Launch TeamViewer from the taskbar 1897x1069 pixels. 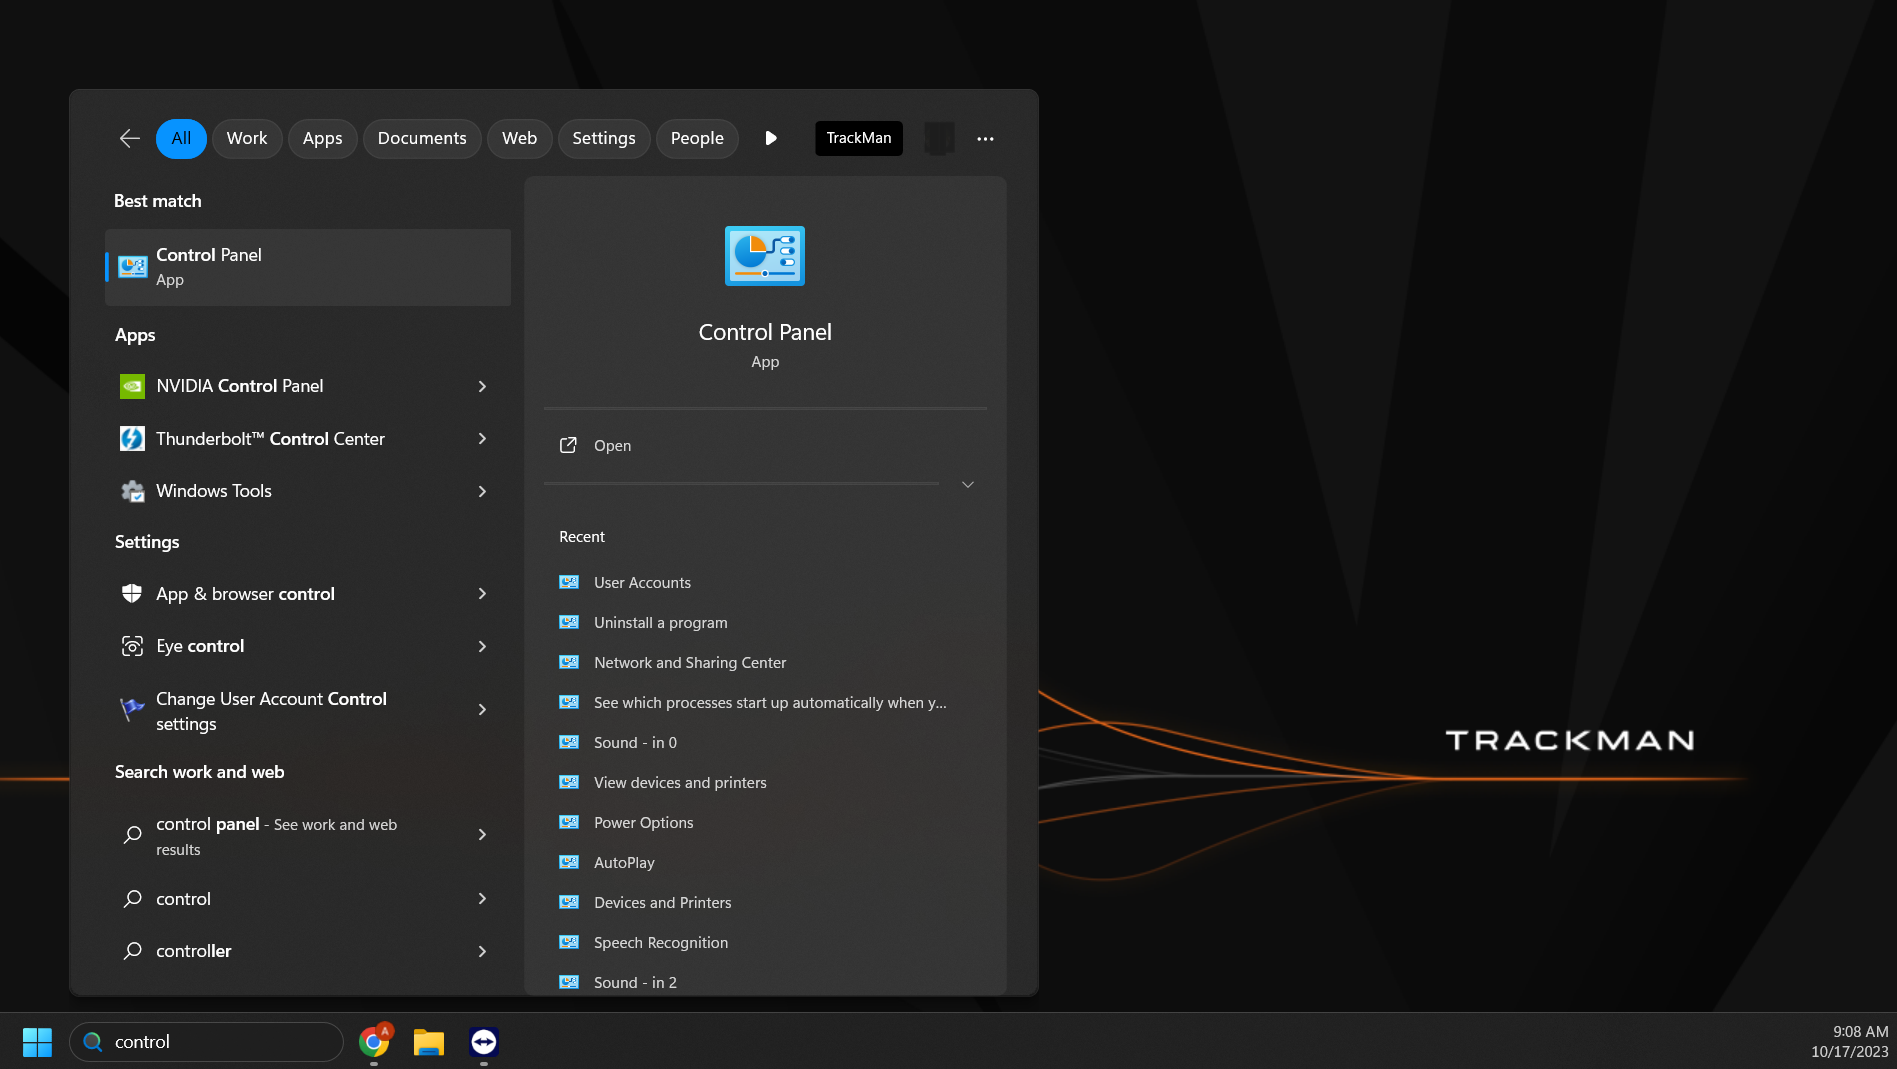click(483, 1041)
